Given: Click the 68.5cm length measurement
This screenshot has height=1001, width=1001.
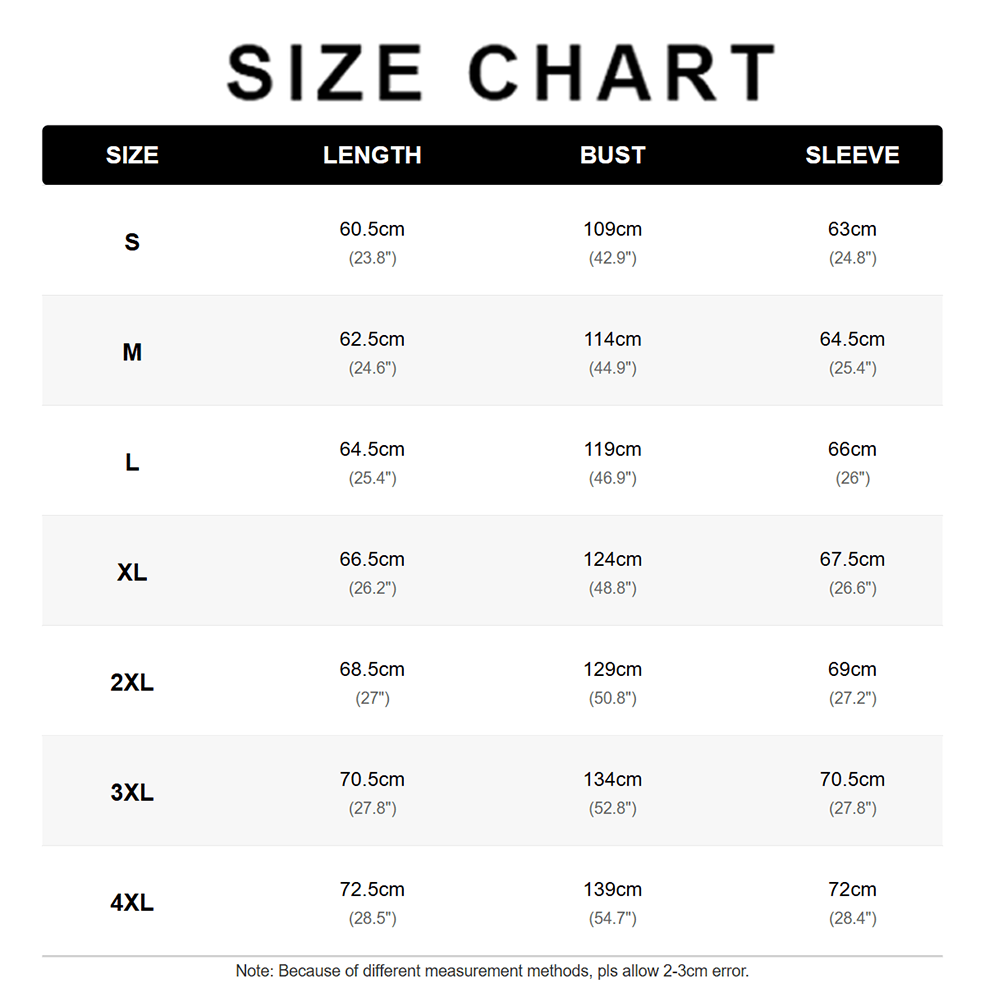Looking at the screenshot, I should pyautogui.click(x=372, y=670).
